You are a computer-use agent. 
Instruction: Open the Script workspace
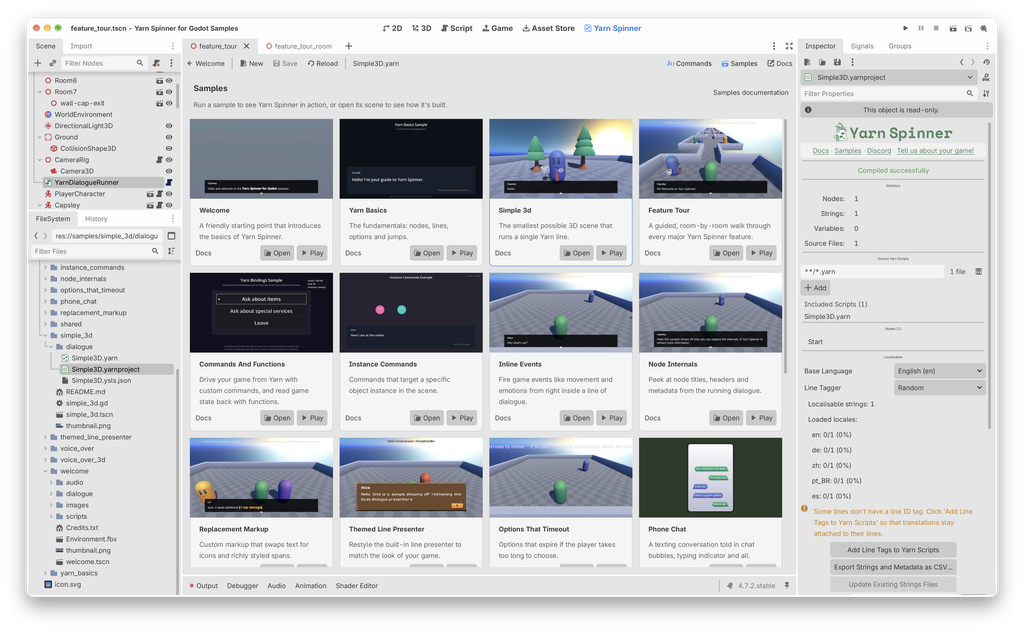(x=456, y=28)
